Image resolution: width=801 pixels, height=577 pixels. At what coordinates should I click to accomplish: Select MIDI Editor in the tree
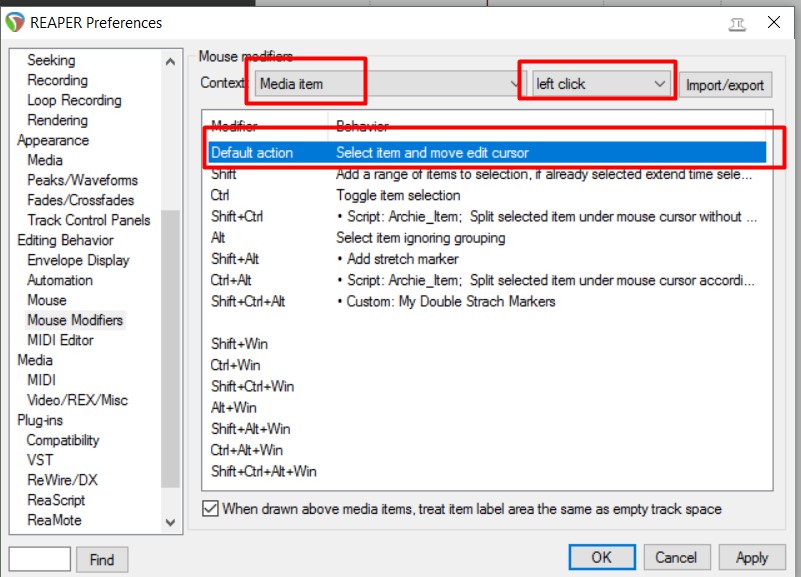60,340
